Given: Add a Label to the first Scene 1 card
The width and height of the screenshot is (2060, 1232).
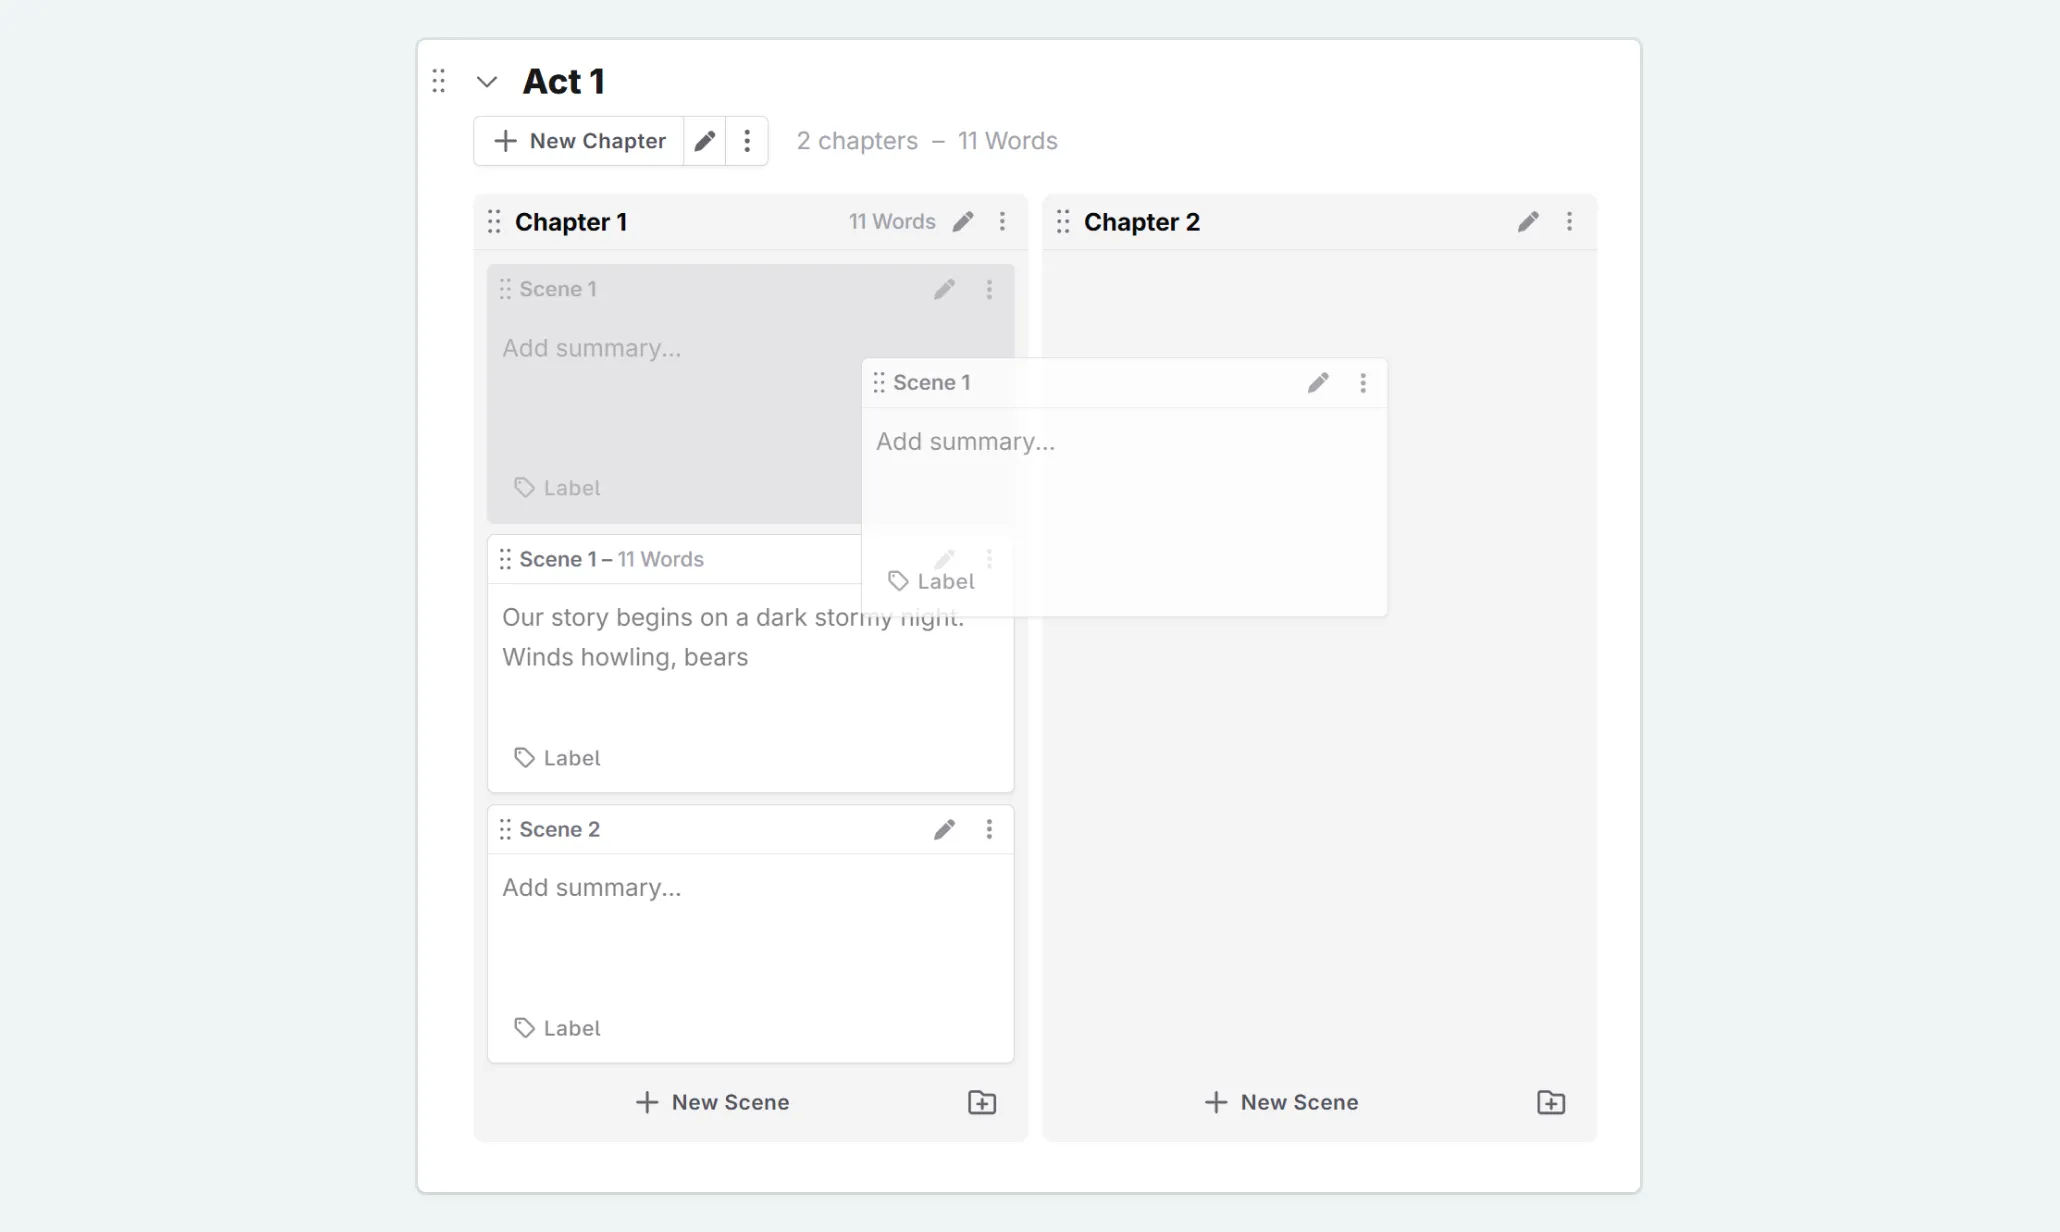Looking at the screenshot, I should click(x=557, y=487).
